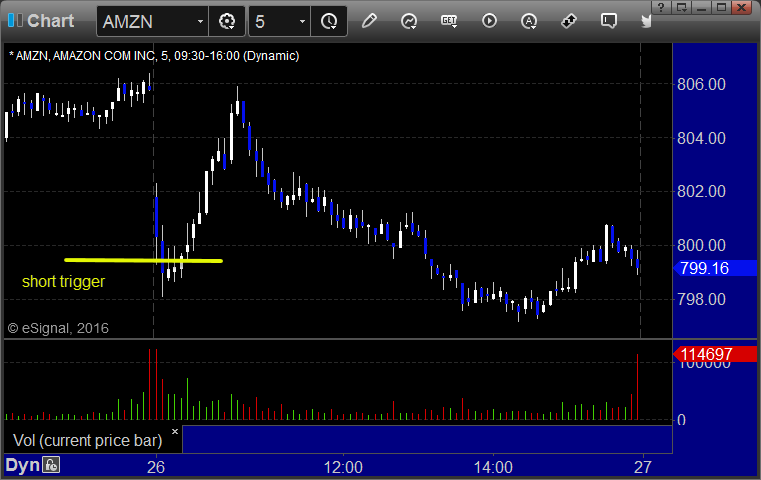Image resolution: width=761 pixels, height=480 pixels.
Task: Click date 26 on the time axis
Action: (156, 467)
